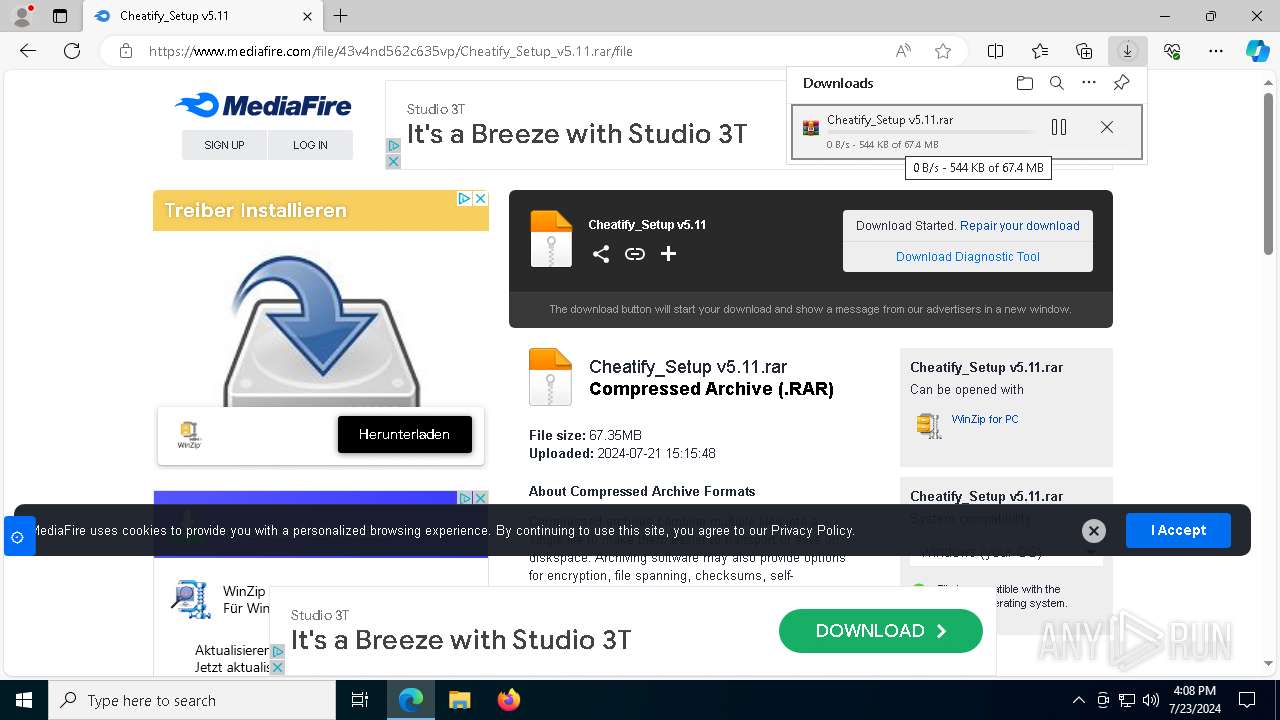Refresh the page with the reload icon
This screenshot has height=720, width=1280.
[72, 51]
